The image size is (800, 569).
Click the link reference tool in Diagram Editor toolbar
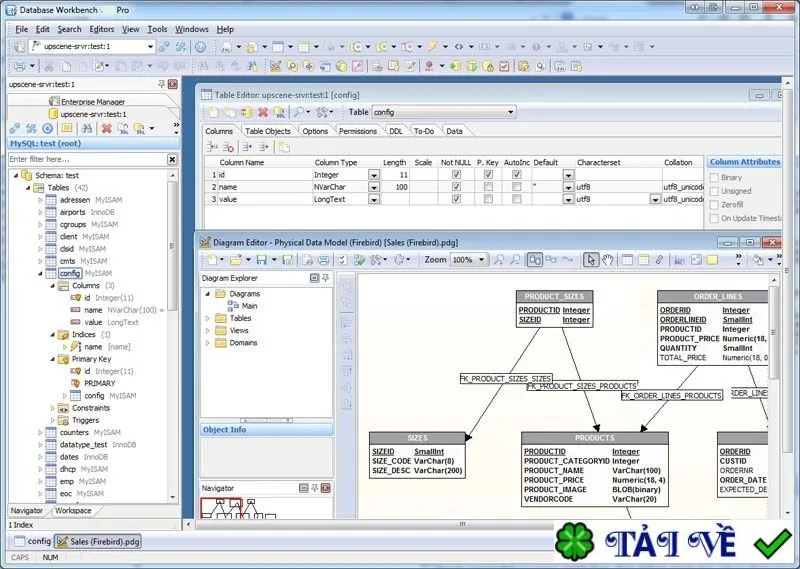[x=660, y=260]
